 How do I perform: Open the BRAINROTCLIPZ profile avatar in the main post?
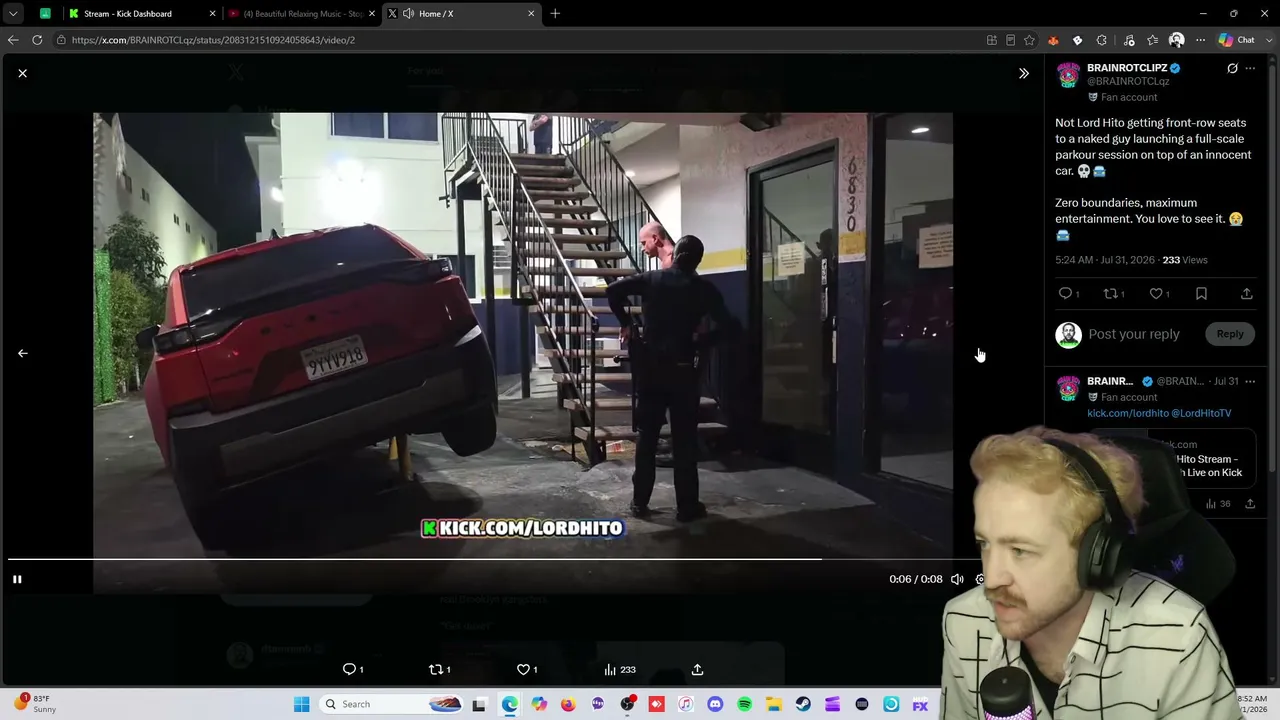(x=1068, y=74)
